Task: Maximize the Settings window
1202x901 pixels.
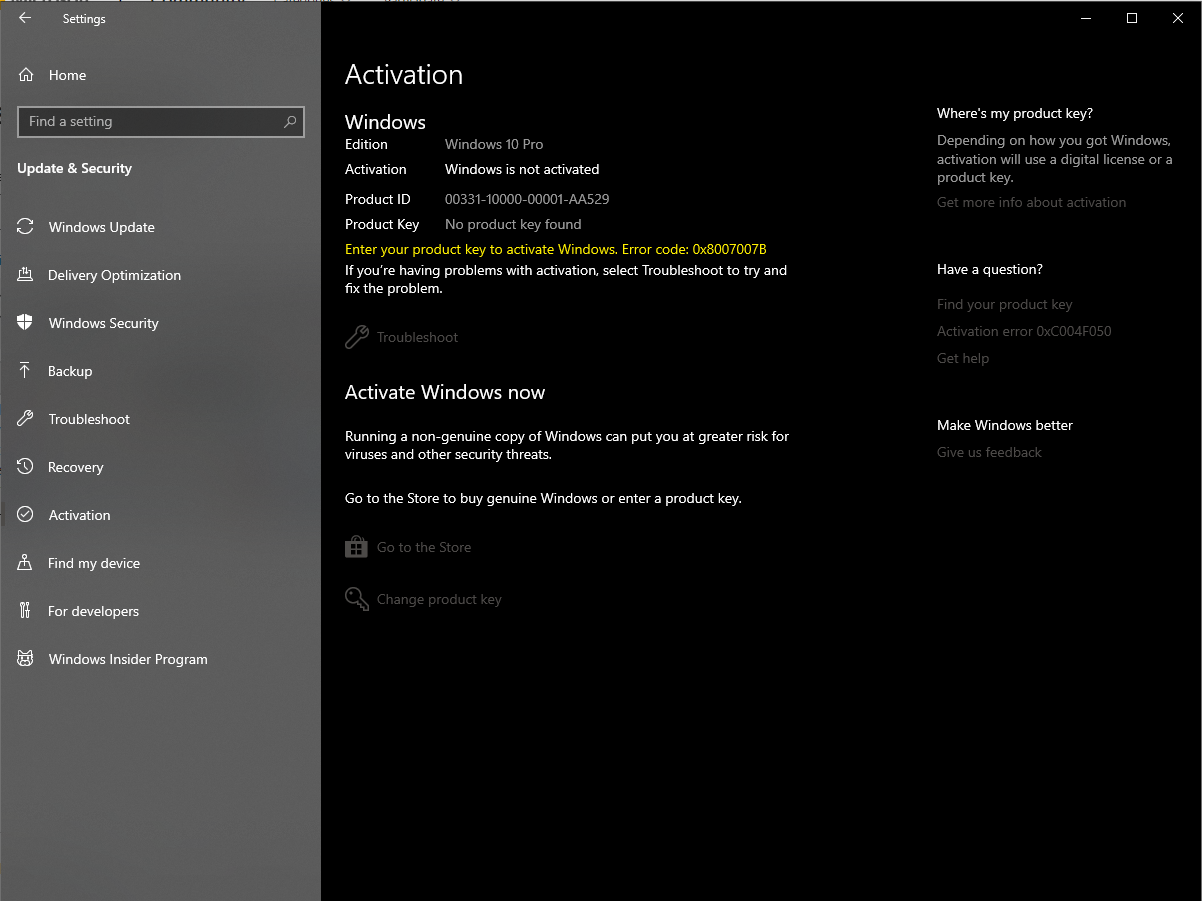Action: 1132,18
